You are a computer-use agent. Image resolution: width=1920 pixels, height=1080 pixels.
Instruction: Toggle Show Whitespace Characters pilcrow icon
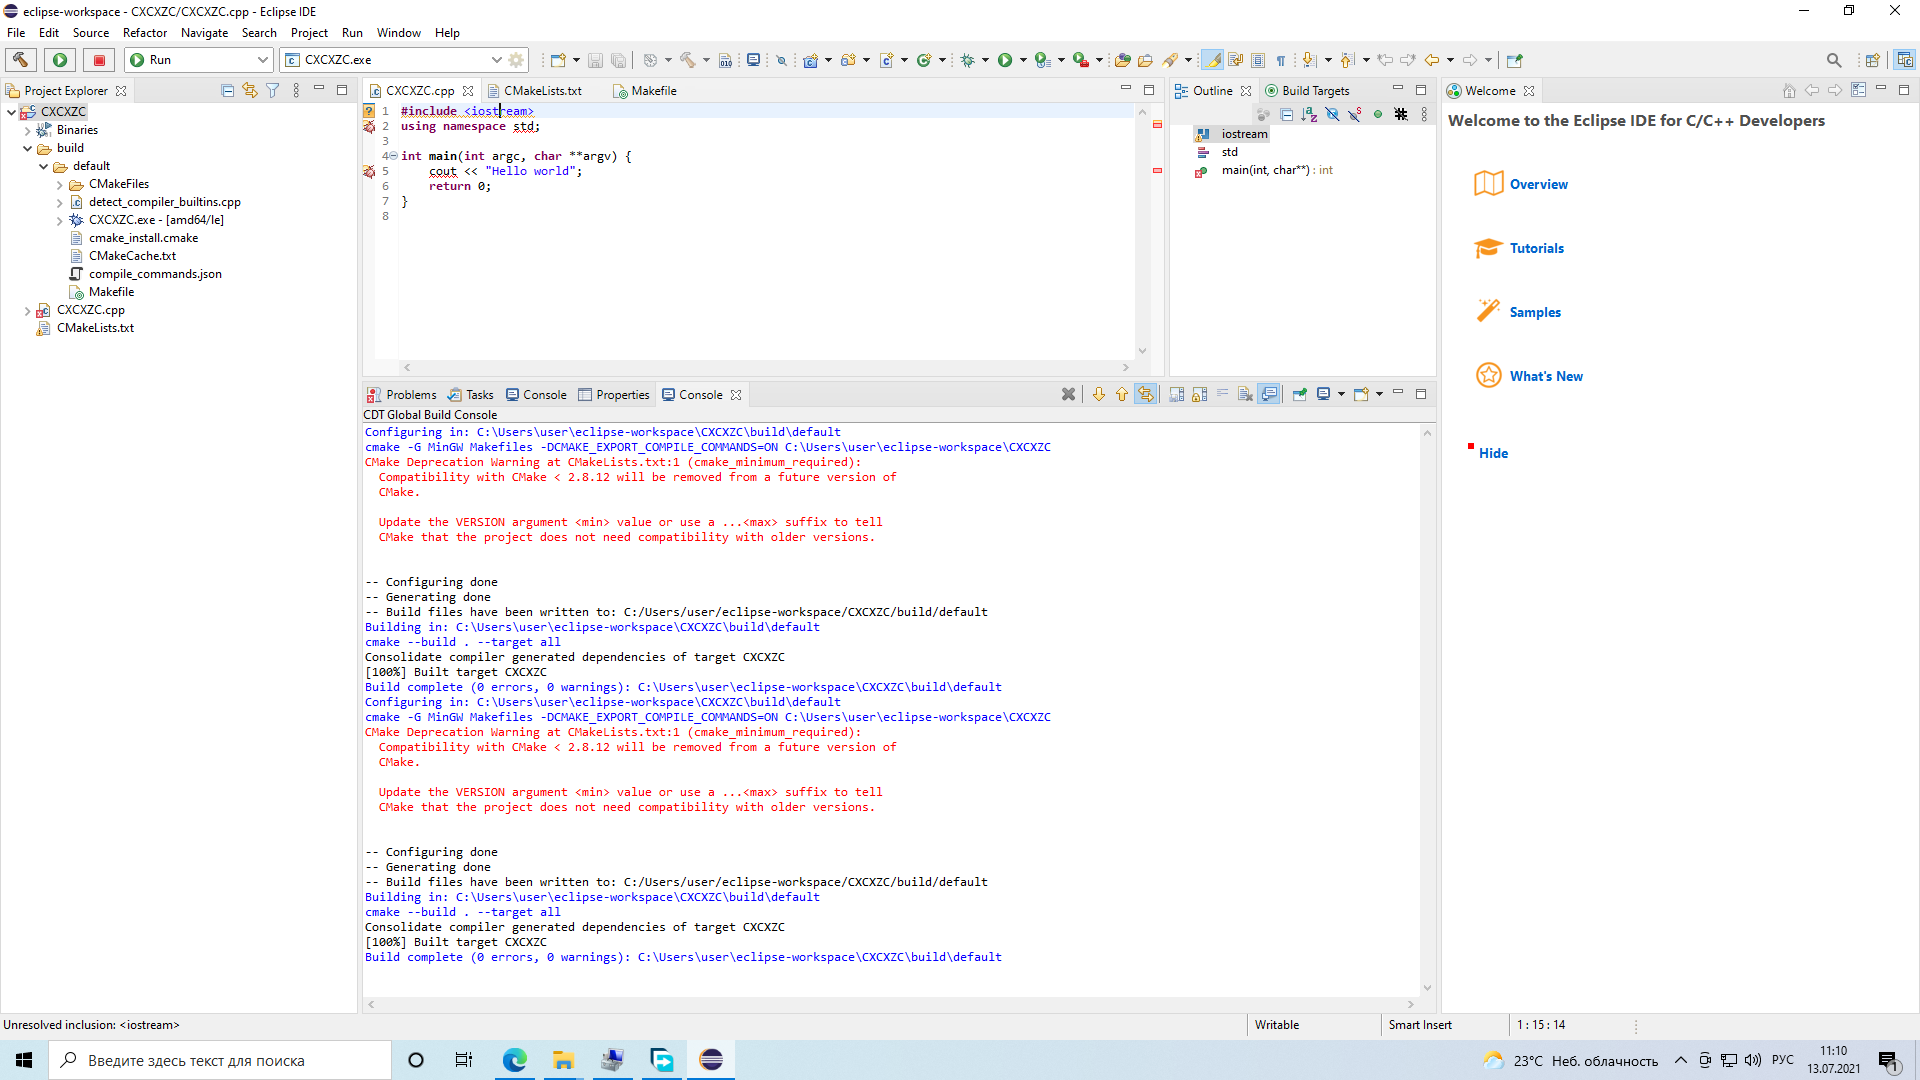tap(1281, 60)
